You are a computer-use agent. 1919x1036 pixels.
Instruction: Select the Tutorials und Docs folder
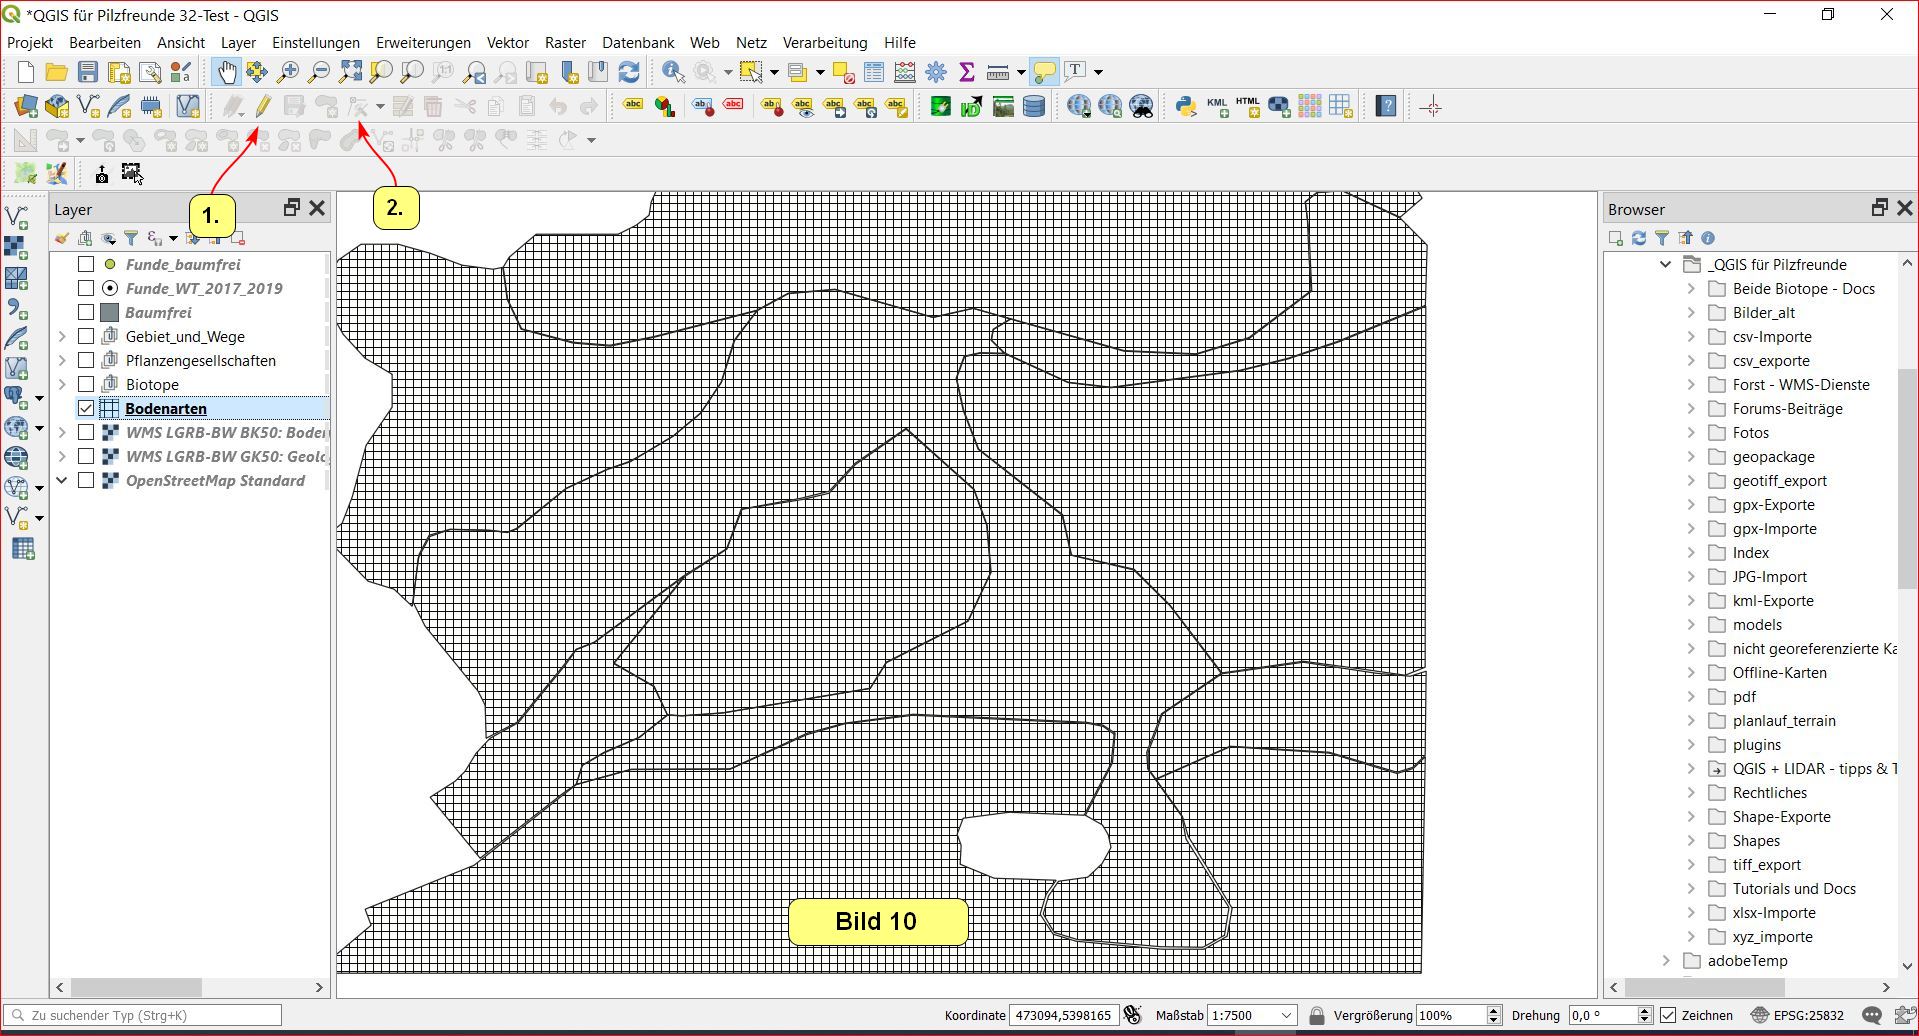click(1793, 888)
